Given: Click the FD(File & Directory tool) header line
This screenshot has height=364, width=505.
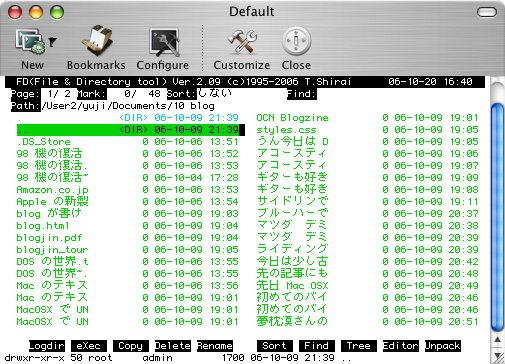Looking at the screenshot, I should 245,82.
